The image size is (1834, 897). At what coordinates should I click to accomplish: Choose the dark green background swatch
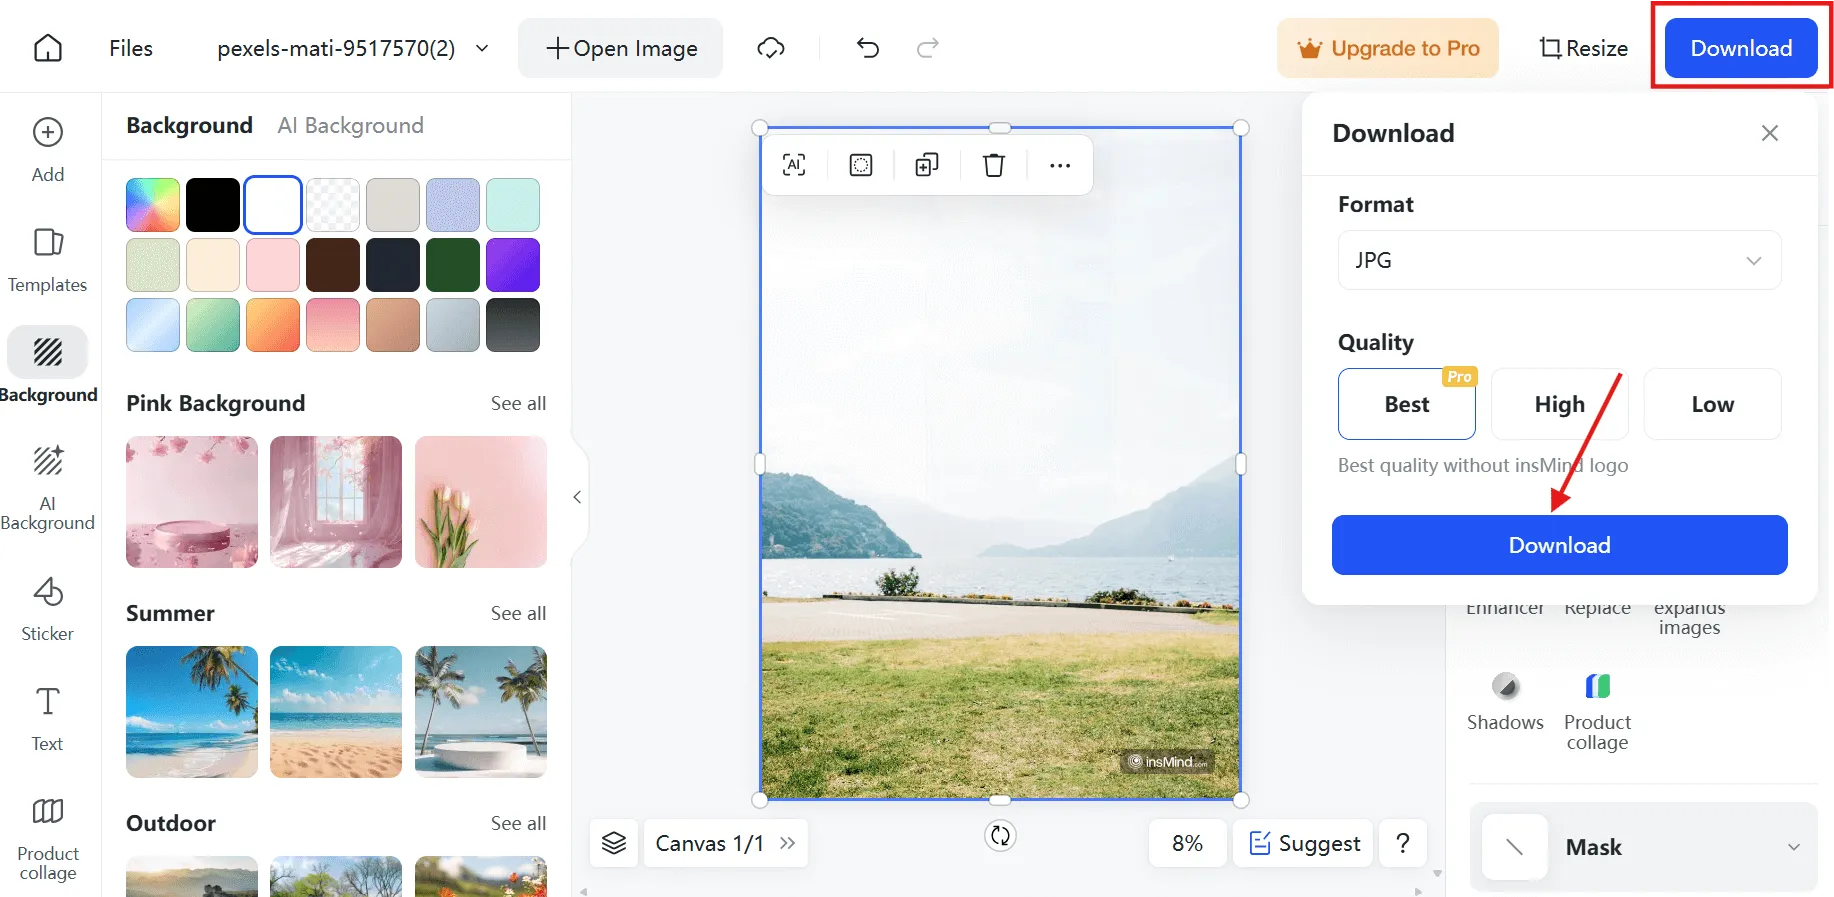click(453, 265)
